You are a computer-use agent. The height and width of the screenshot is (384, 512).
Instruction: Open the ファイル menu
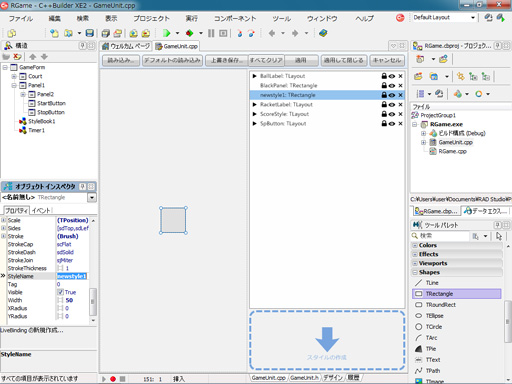coord(21,18)
